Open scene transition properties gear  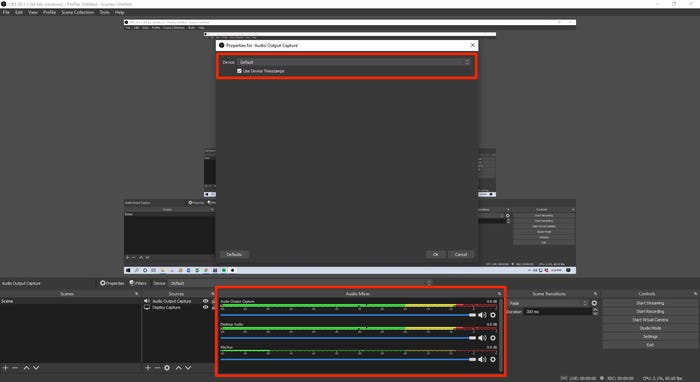[594, 303]
